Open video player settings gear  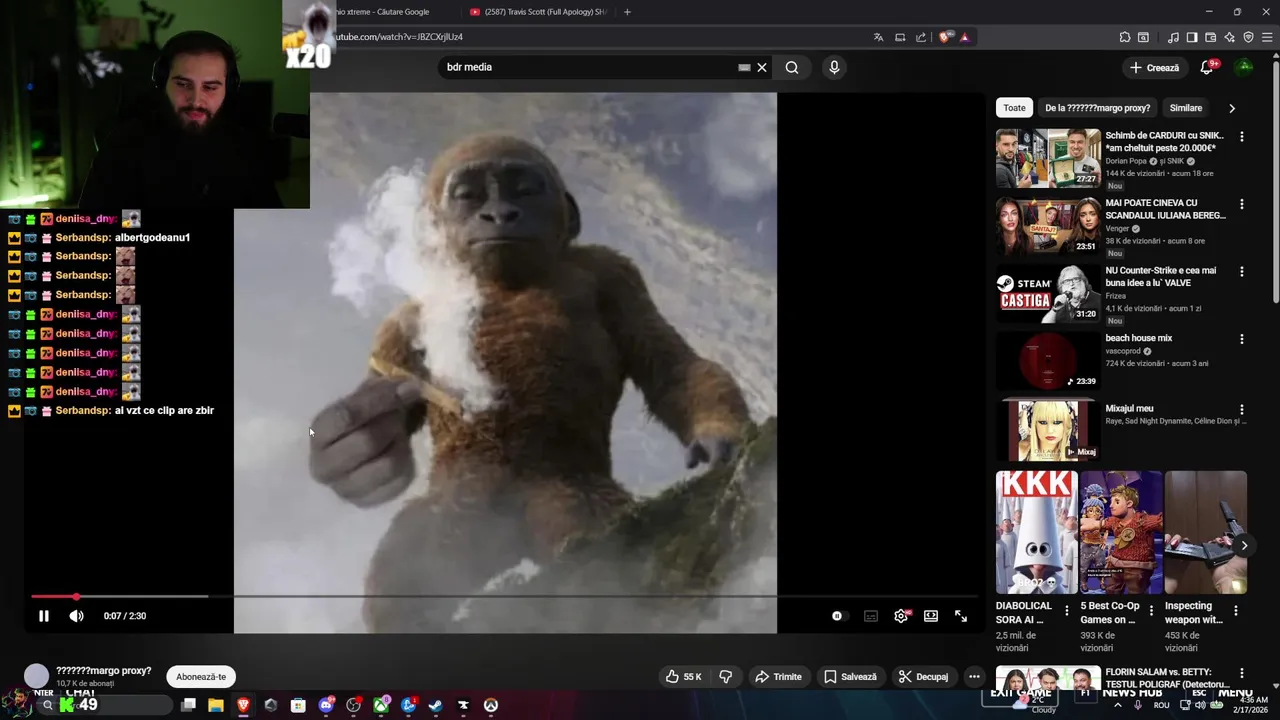click(901, 616)
